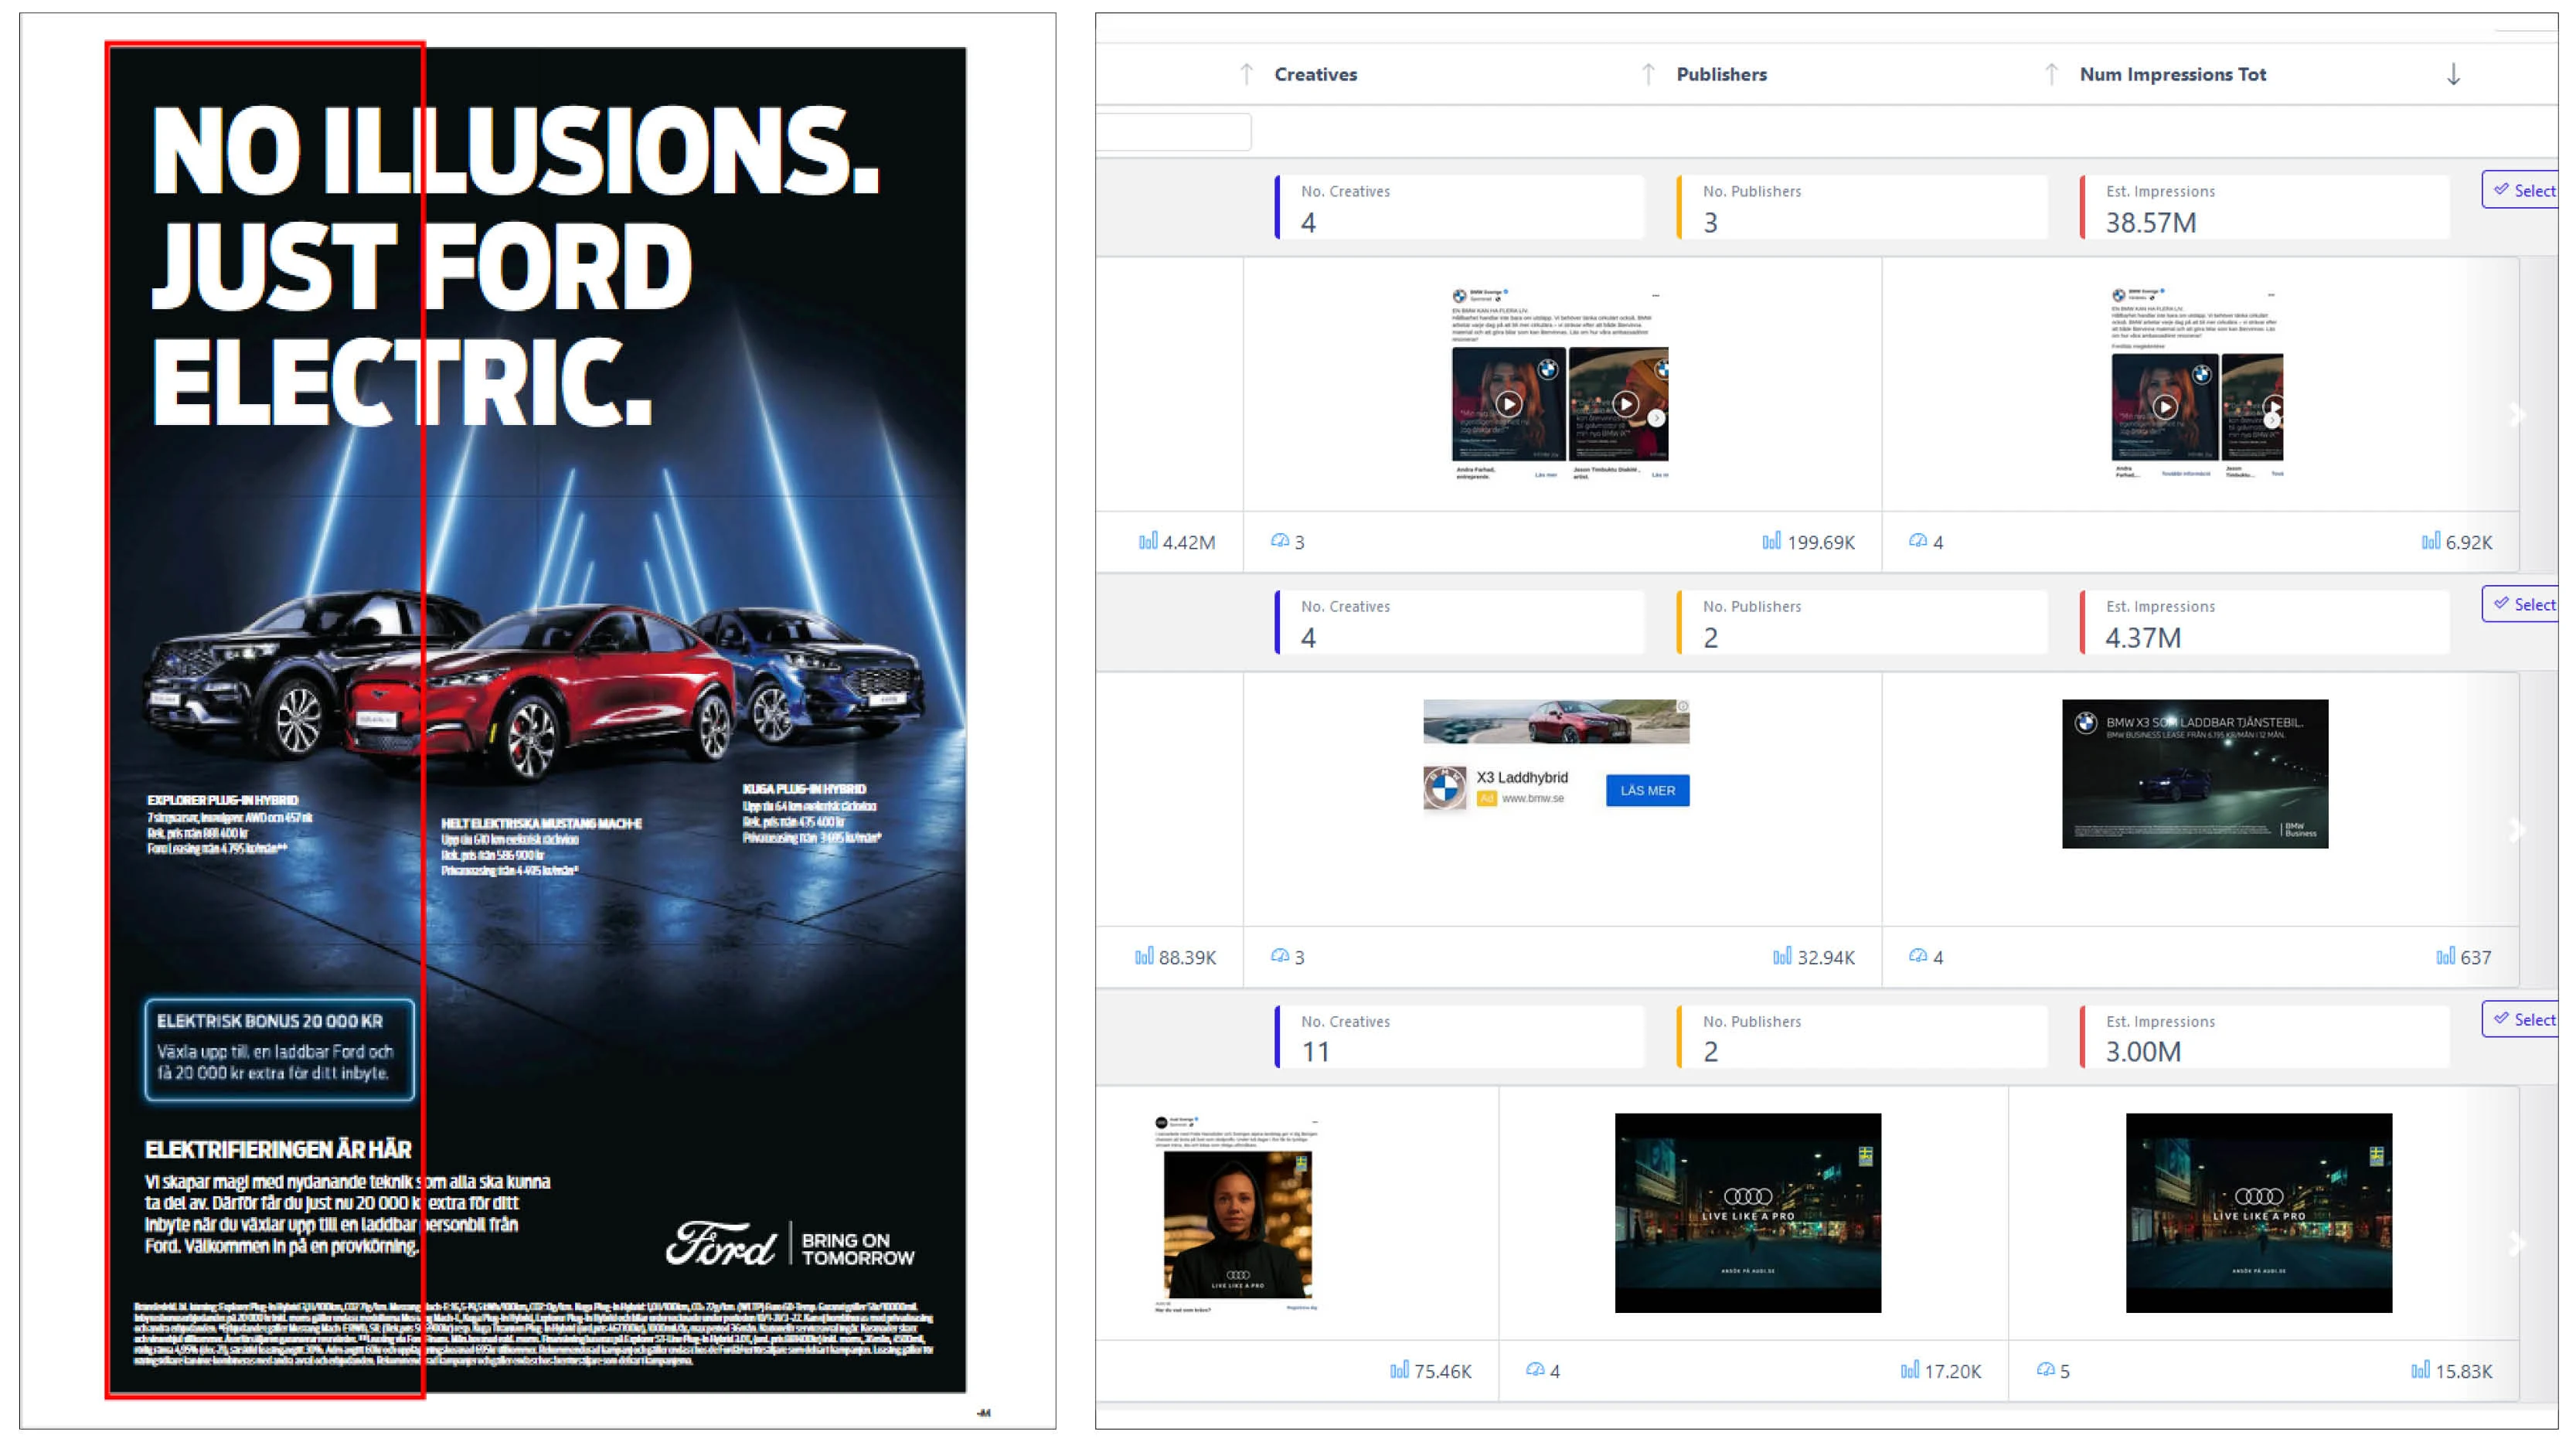Click the bar chart icon beside 6.92K
This screenshot has width=2576, height=1449.
(2430, 541)
